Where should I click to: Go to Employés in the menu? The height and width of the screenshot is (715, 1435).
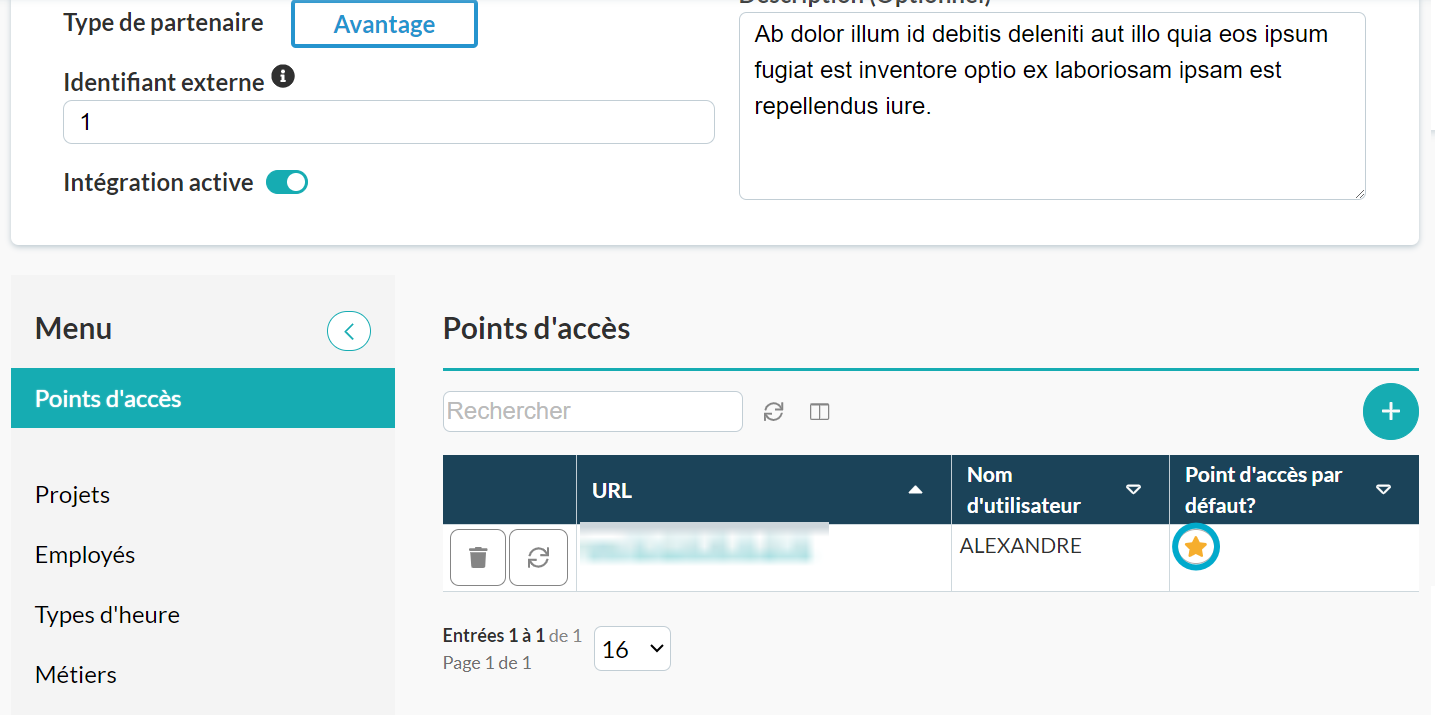85,555
